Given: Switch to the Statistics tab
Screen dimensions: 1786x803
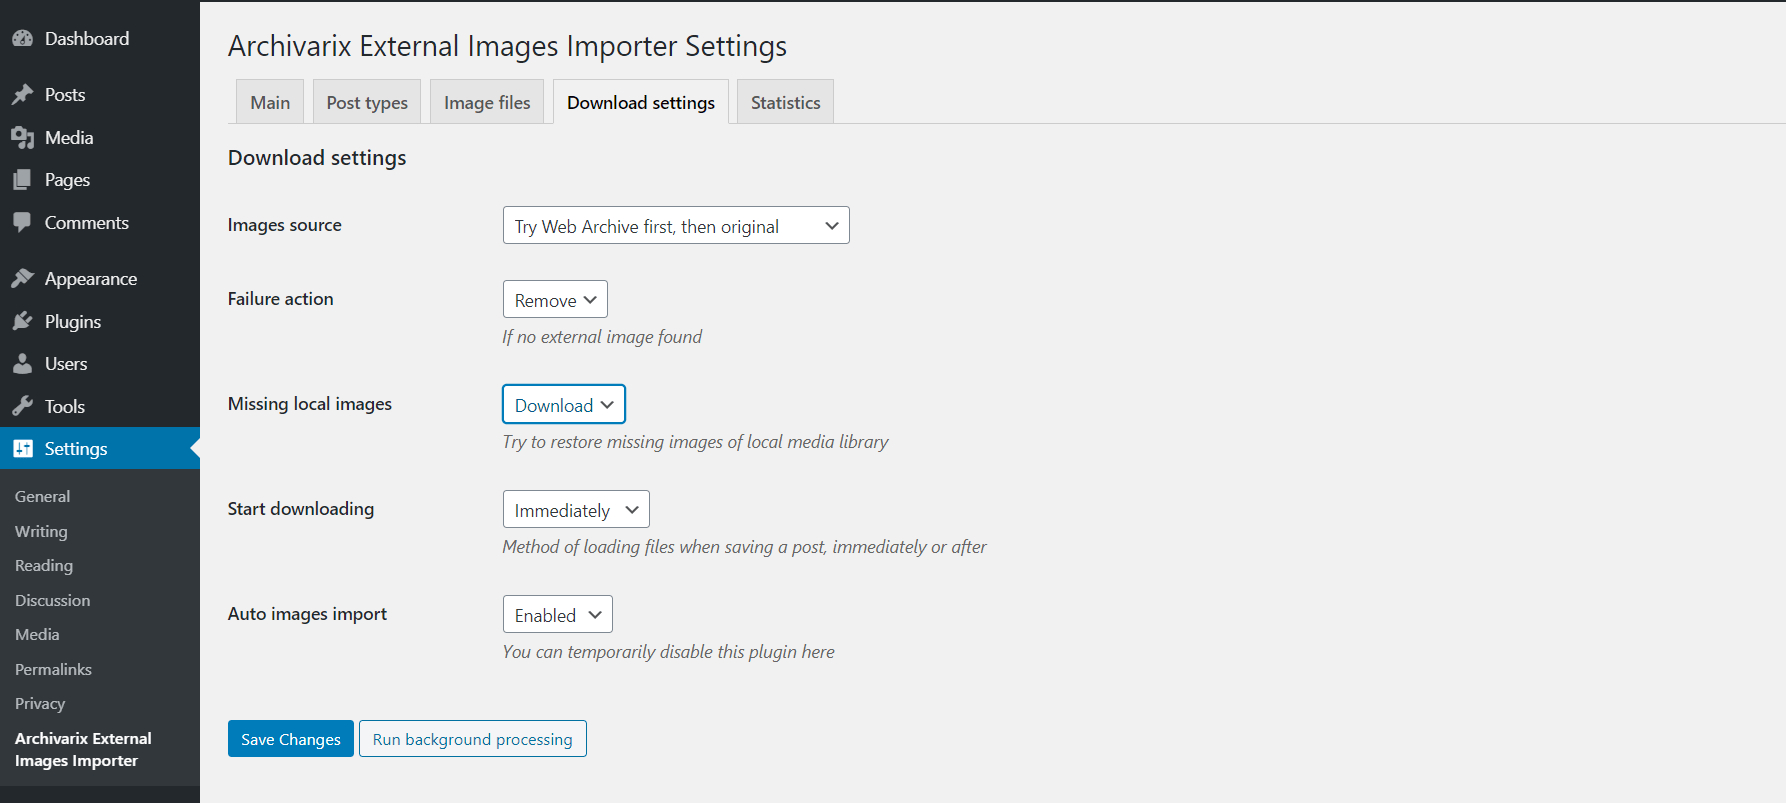Looking at the screenshot, I should [x=785, y=102].
